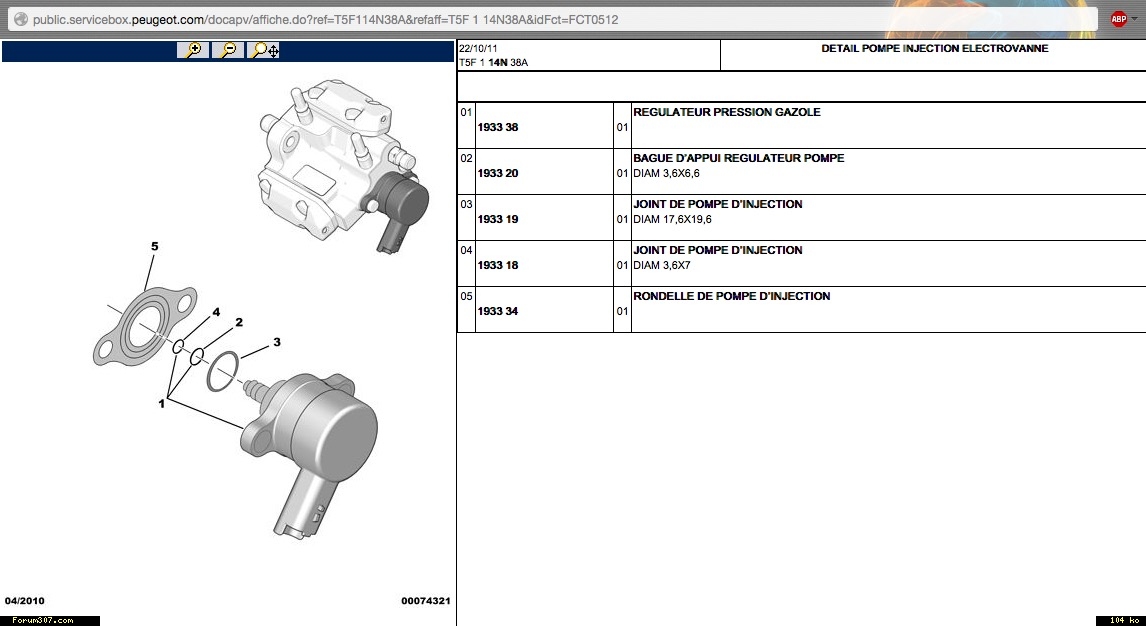1146x626 pixels.
Task: Click the 04/2010 diagram date
Action: pos(25,600)
